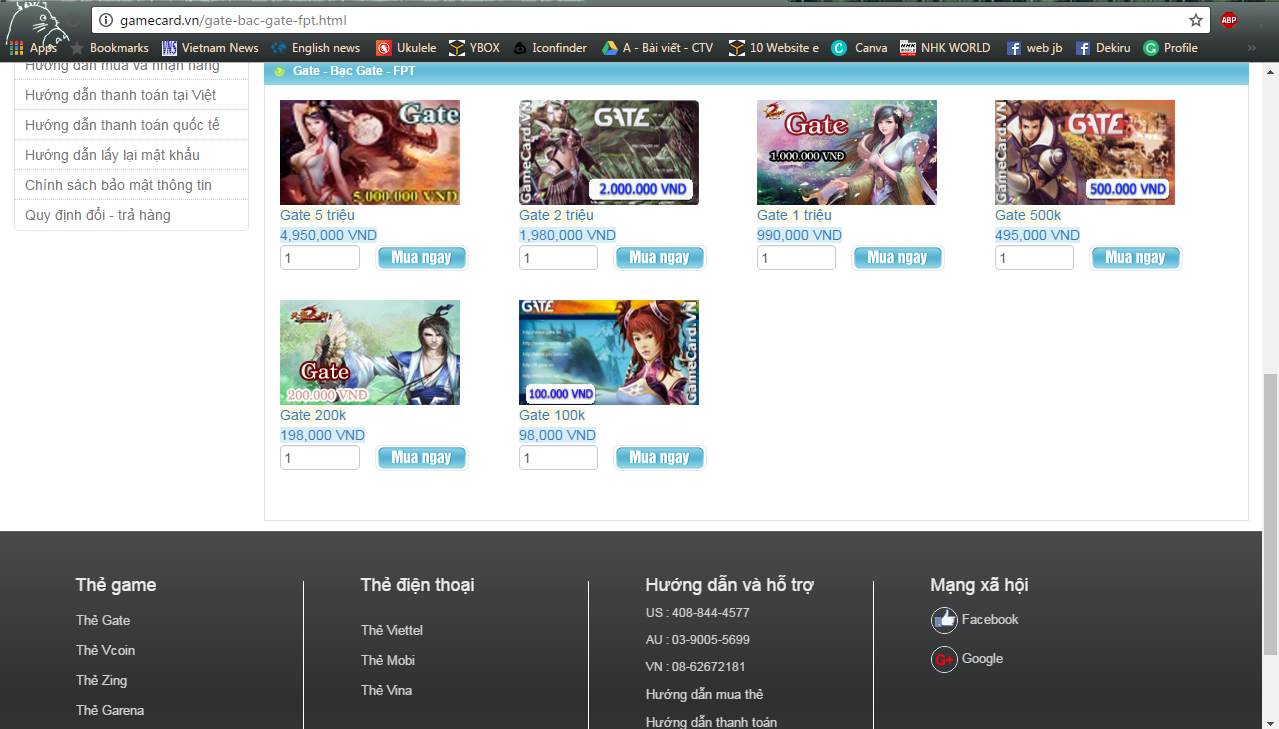Open 'Hướng dẫn mua thẻ' footer link
This screenshot has width=1279, height=729.
[x=704, y=694]
